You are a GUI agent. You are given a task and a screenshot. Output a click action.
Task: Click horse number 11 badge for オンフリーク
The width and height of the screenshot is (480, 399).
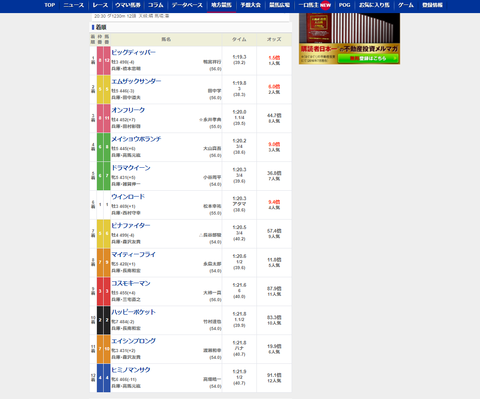coord(107,118)
